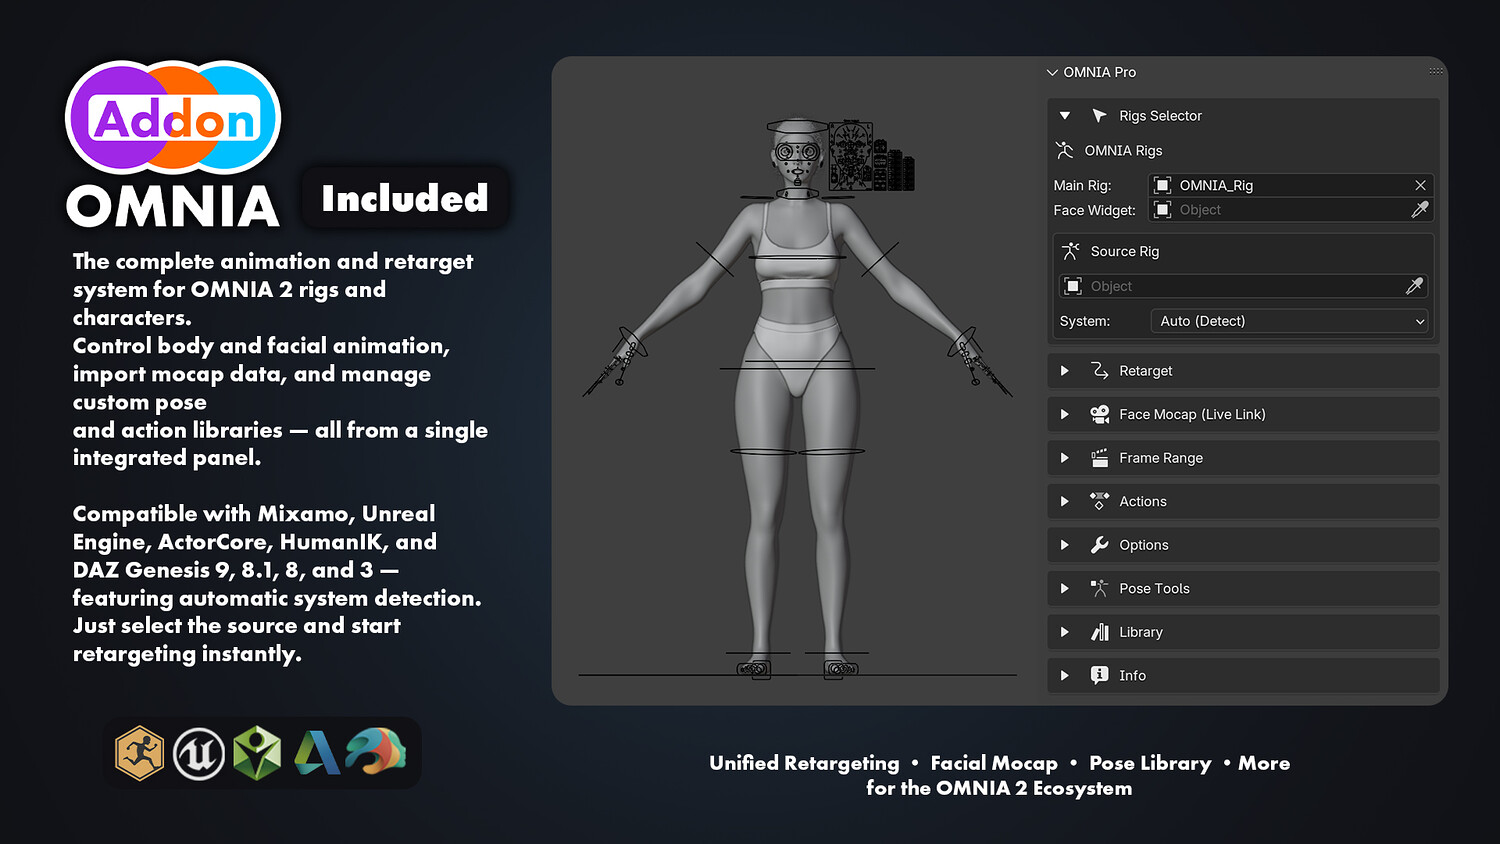Click the Rigs Selector cursor icon
The width and height of the screenshot is (1500, 844).
click(1099, 116)
